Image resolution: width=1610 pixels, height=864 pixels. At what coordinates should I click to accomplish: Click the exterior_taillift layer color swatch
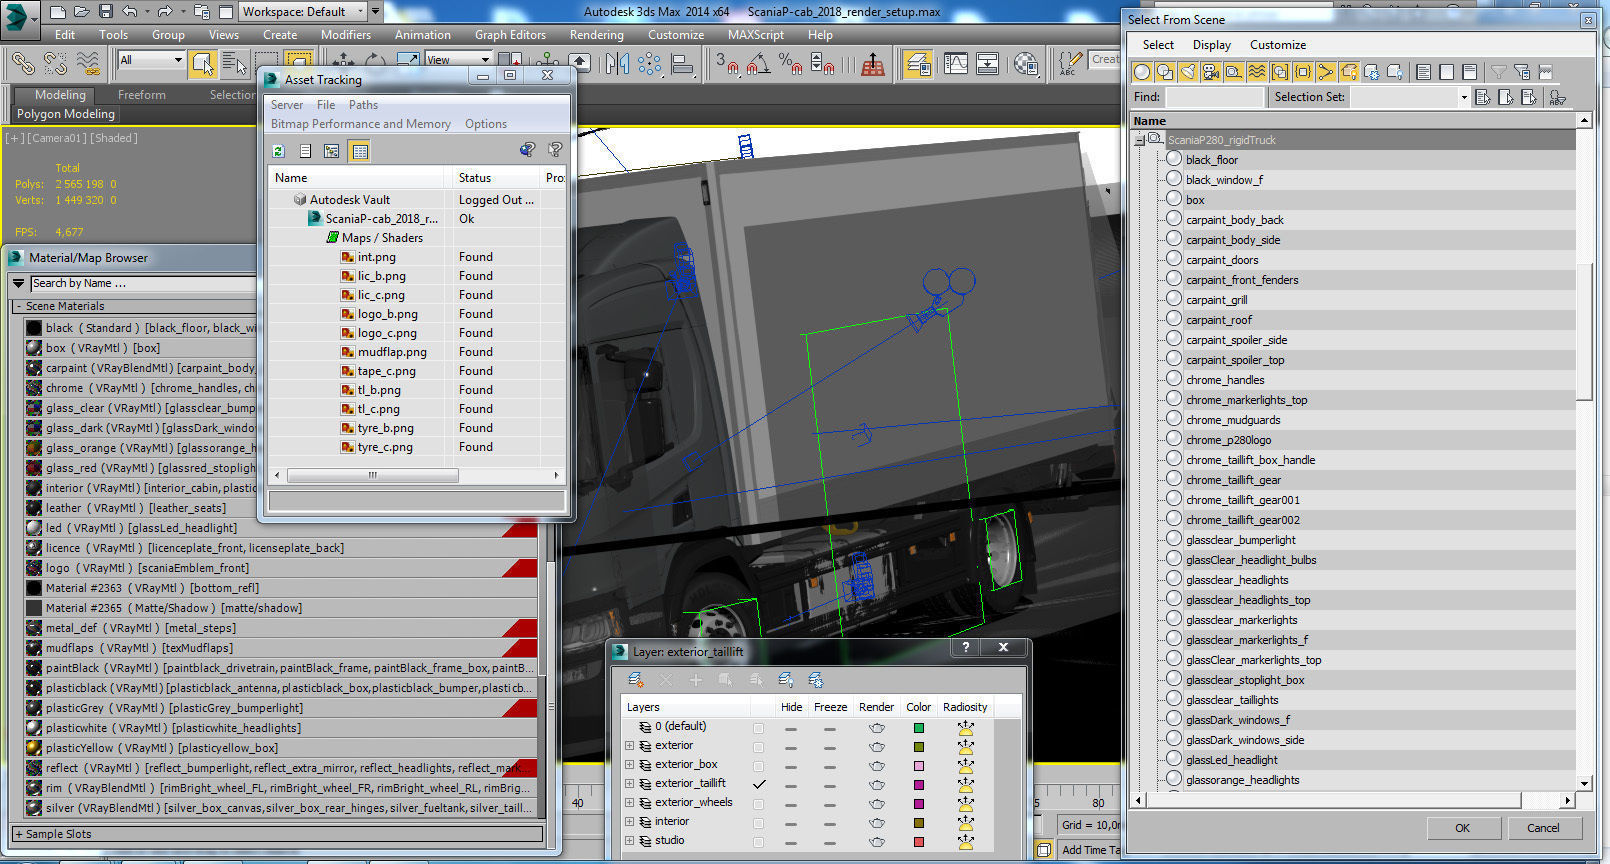click(x=918, y=785)
